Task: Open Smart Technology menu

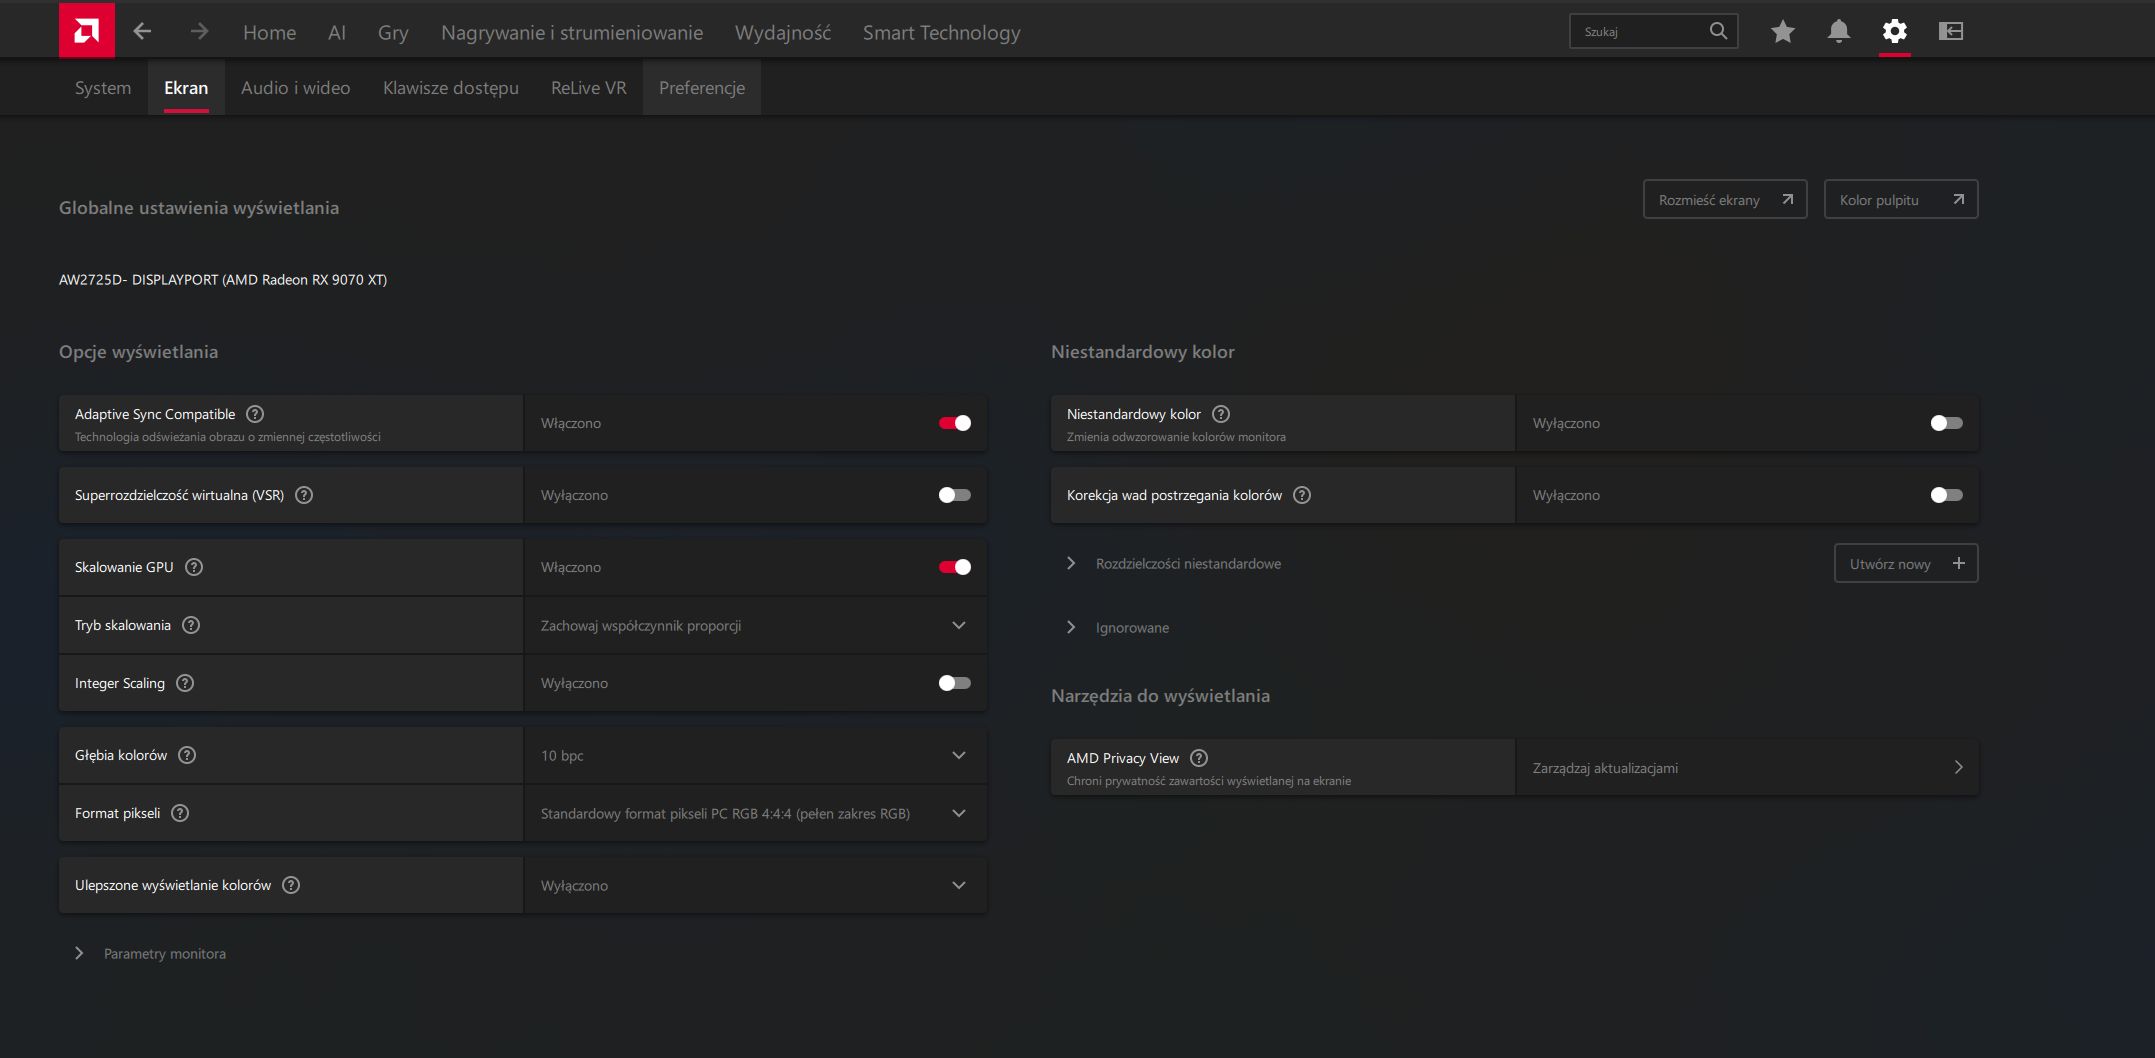Action: [941, 32]
